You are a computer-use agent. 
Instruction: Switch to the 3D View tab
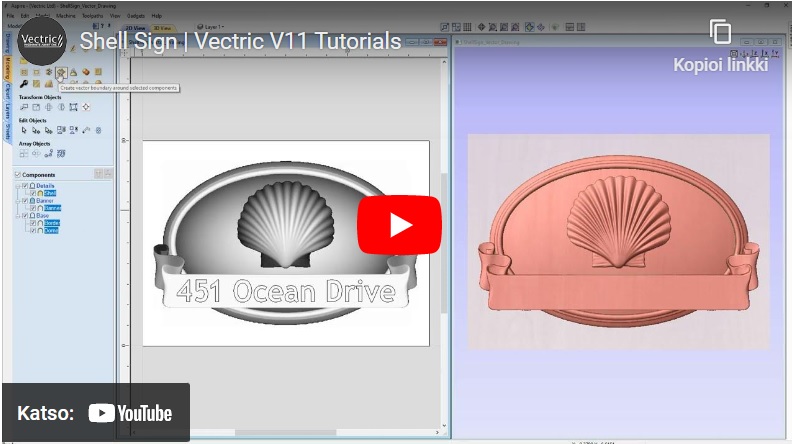point(162,28)
